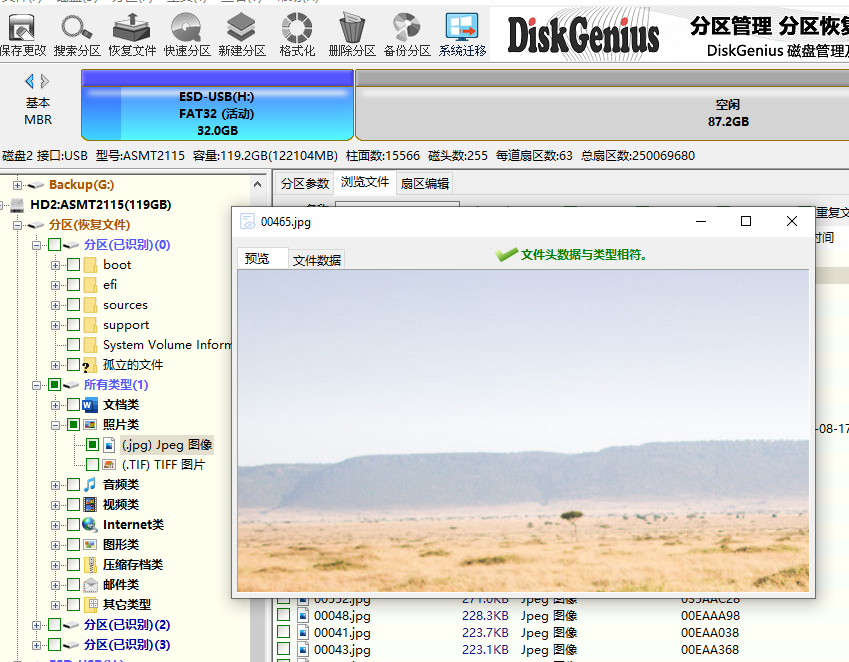Click the previewed landscape image of 00465.jpg

[523, 430]
